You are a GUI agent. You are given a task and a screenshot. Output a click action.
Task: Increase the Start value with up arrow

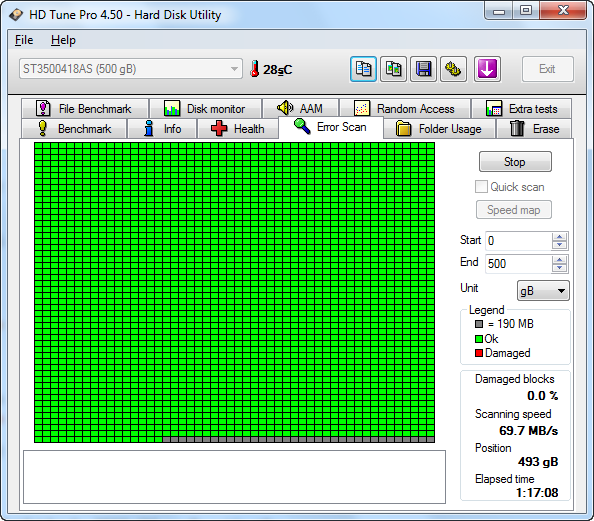click(x=559, y=237)
